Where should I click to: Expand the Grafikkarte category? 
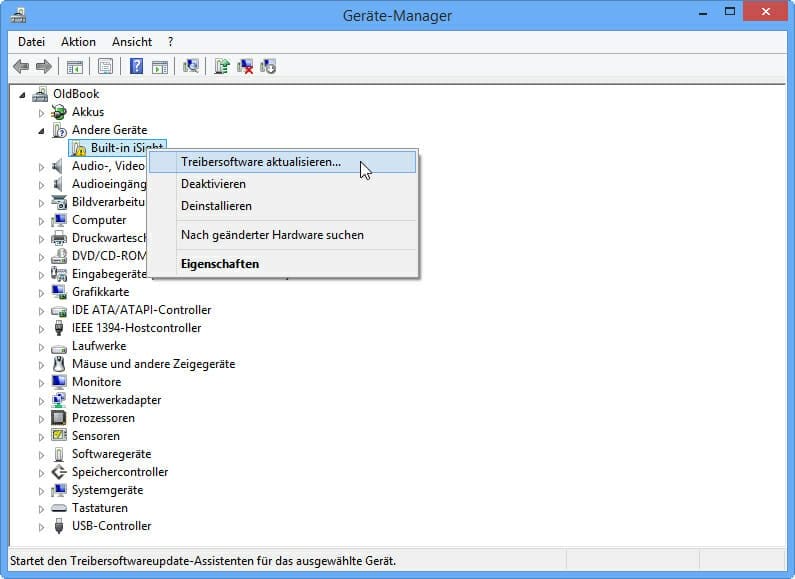click(x=41, y=292)
